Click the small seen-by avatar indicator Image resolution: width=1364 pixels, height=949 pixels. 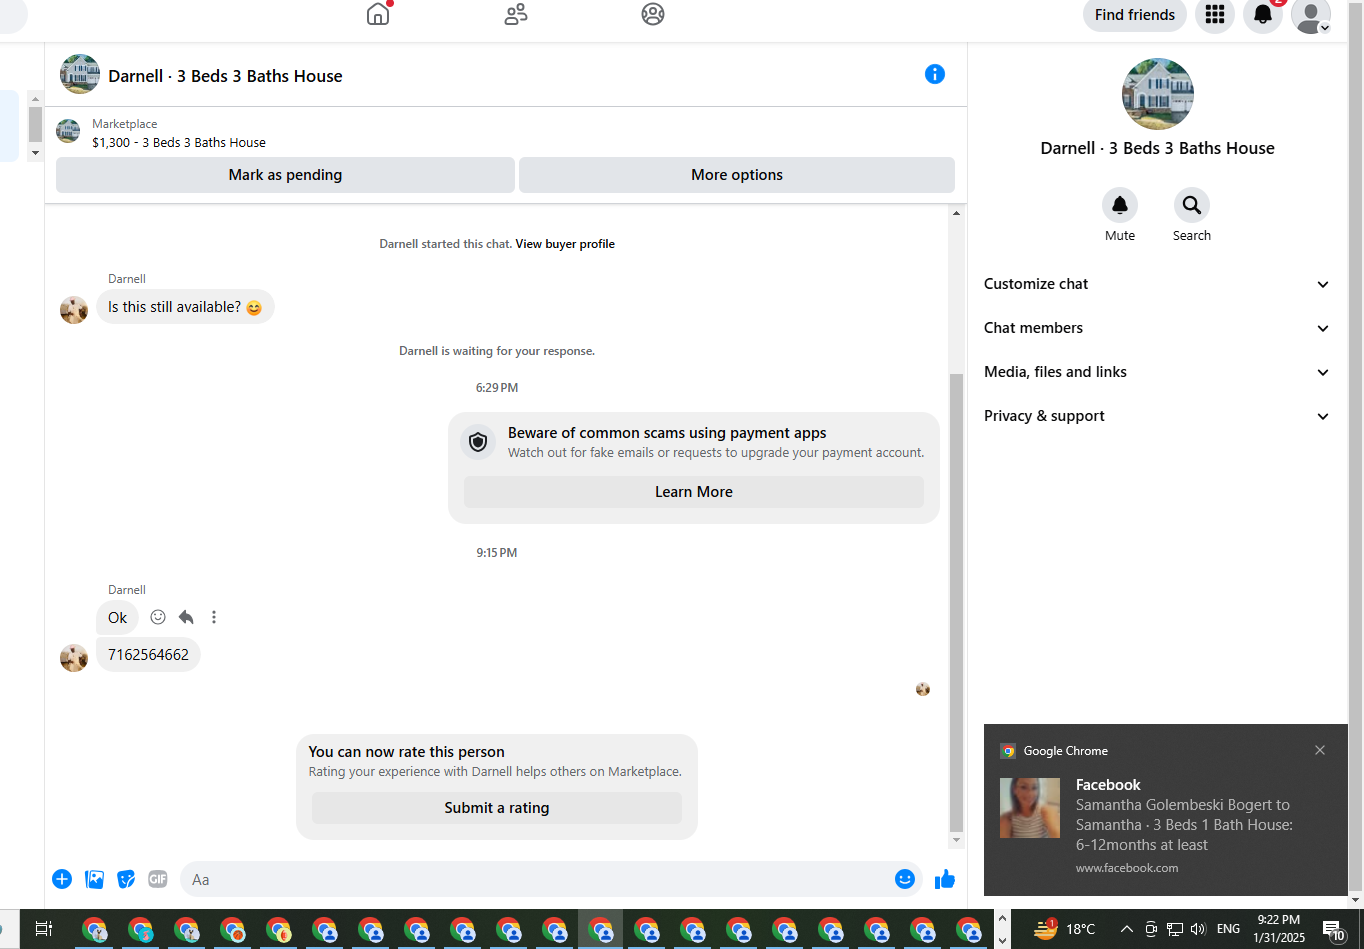(923, 689)
